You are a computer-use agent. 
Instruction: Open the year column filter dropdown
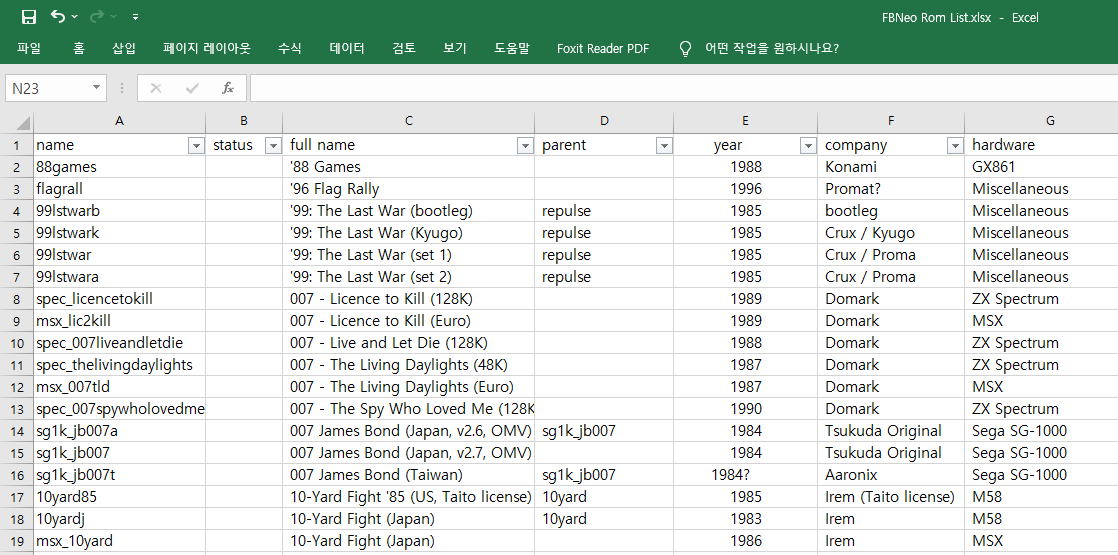(808, 146)
